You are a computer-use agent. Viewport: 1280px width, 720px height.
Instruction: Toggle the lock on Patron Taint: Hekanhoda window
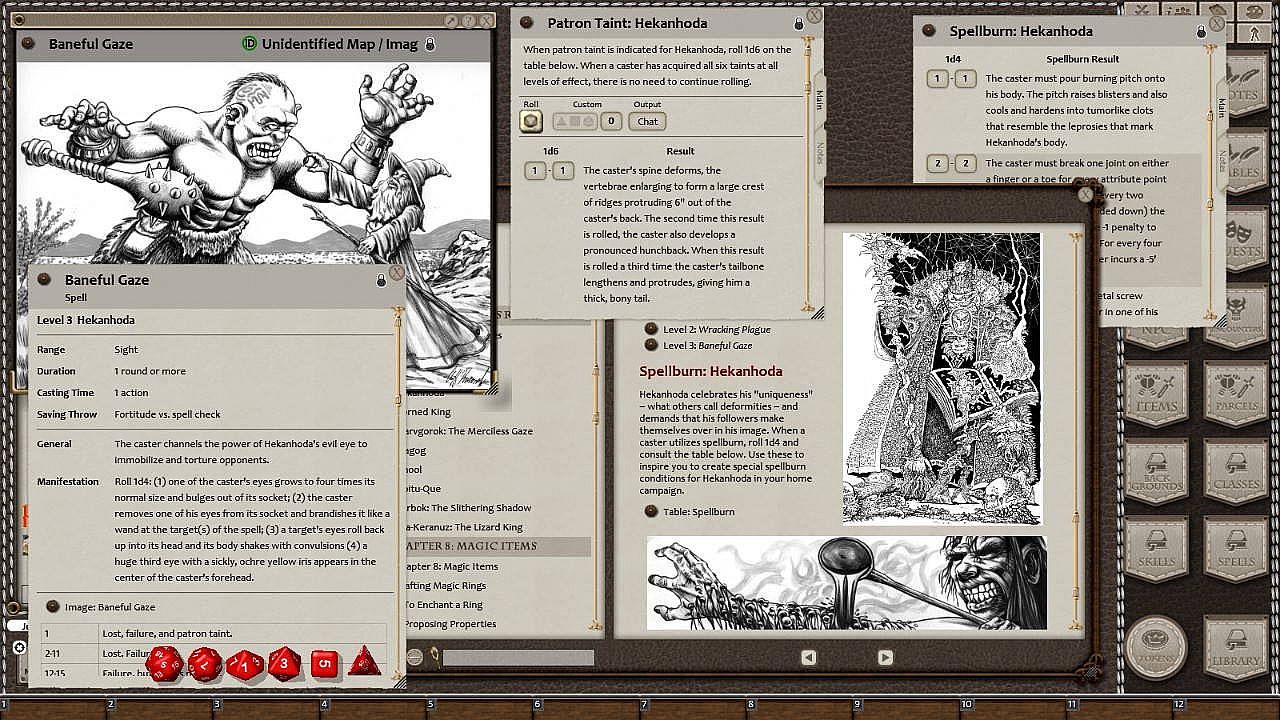click(798, 24)
